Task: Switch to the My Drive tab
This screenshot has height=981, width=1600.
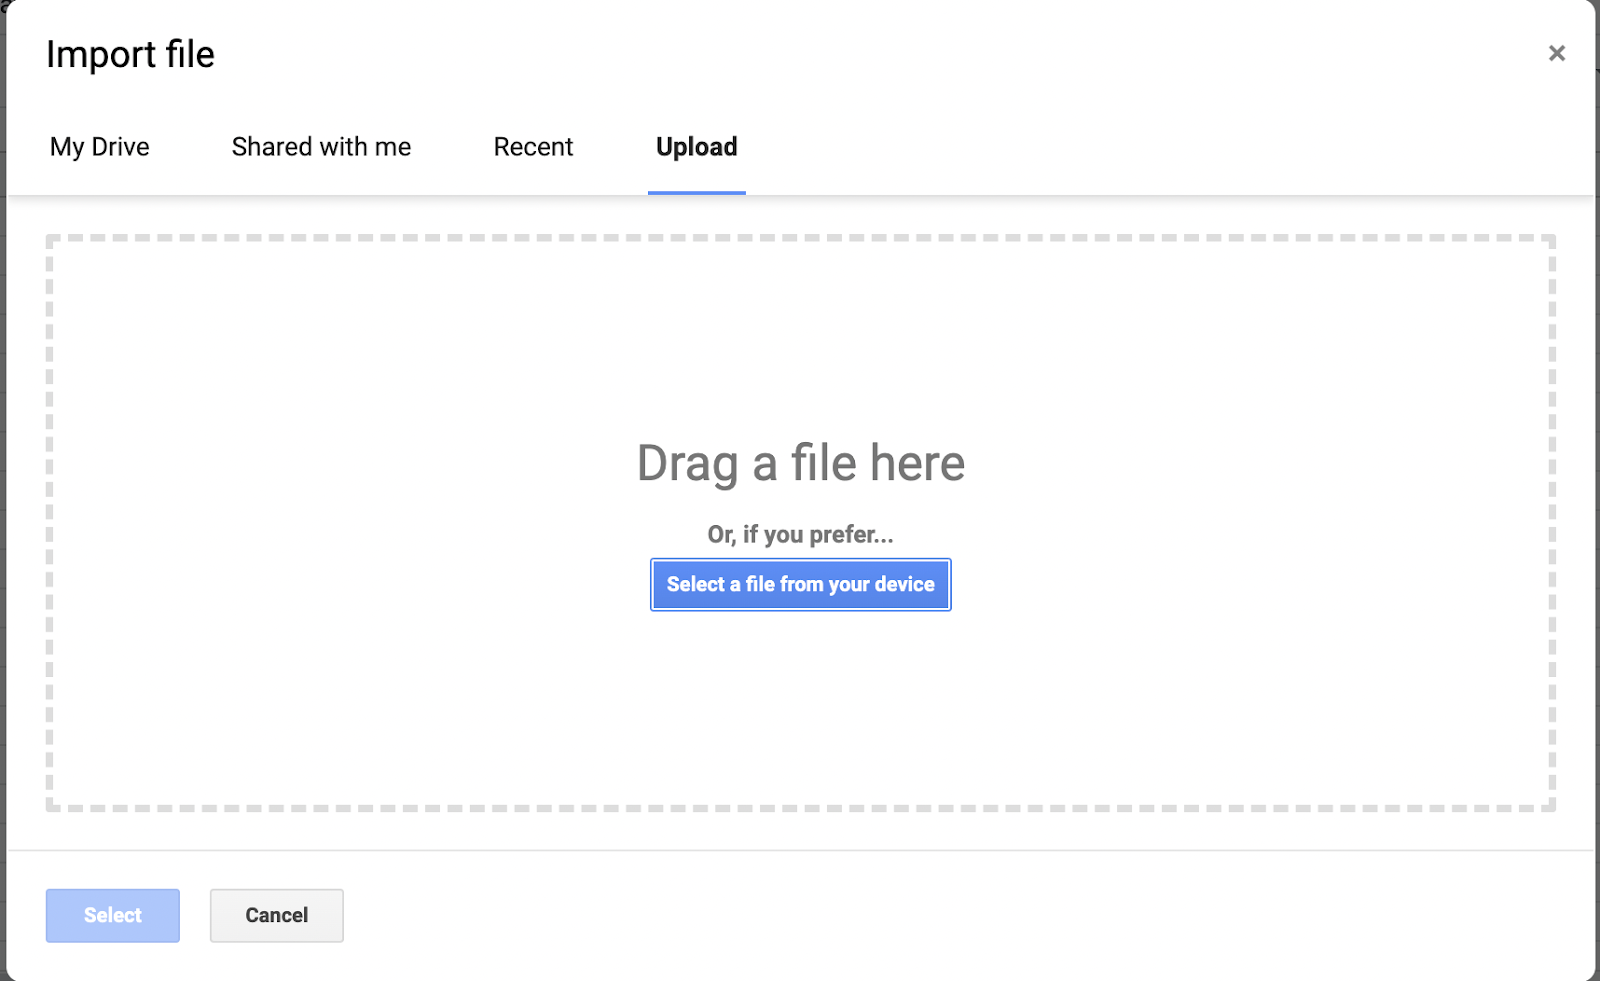Action: pos(100,147)
